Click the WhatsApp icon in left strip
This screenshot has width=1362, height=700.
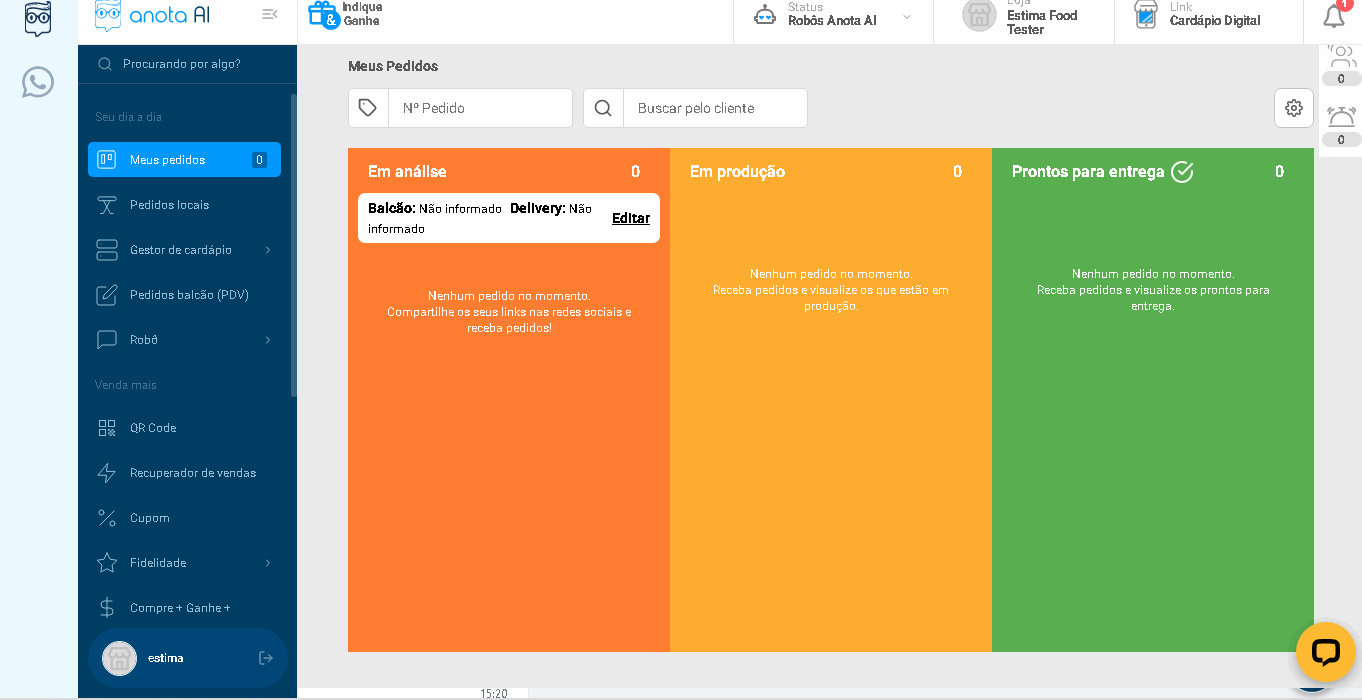38,82
